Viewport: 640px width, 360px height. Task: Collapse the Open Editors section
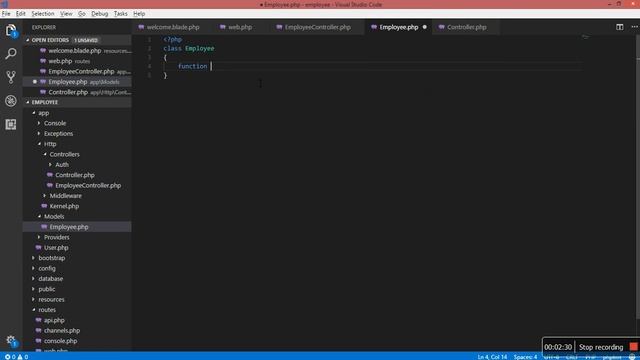[28, 40]
